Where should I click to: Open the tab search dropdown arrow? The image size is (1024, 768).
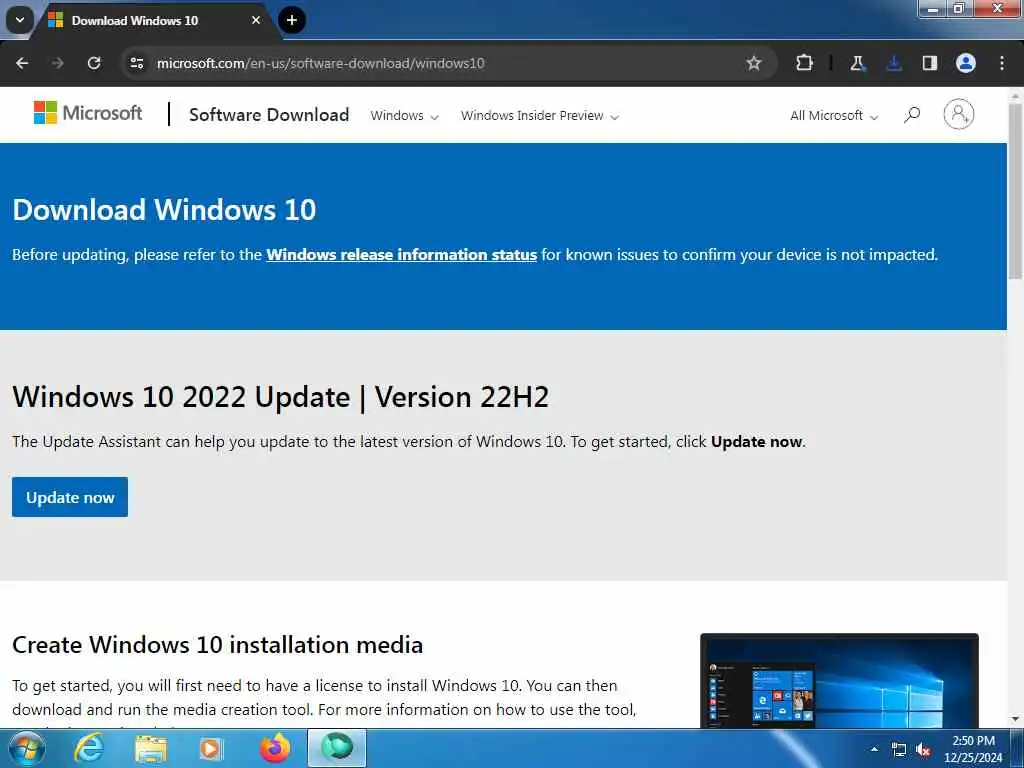(20, 20)
